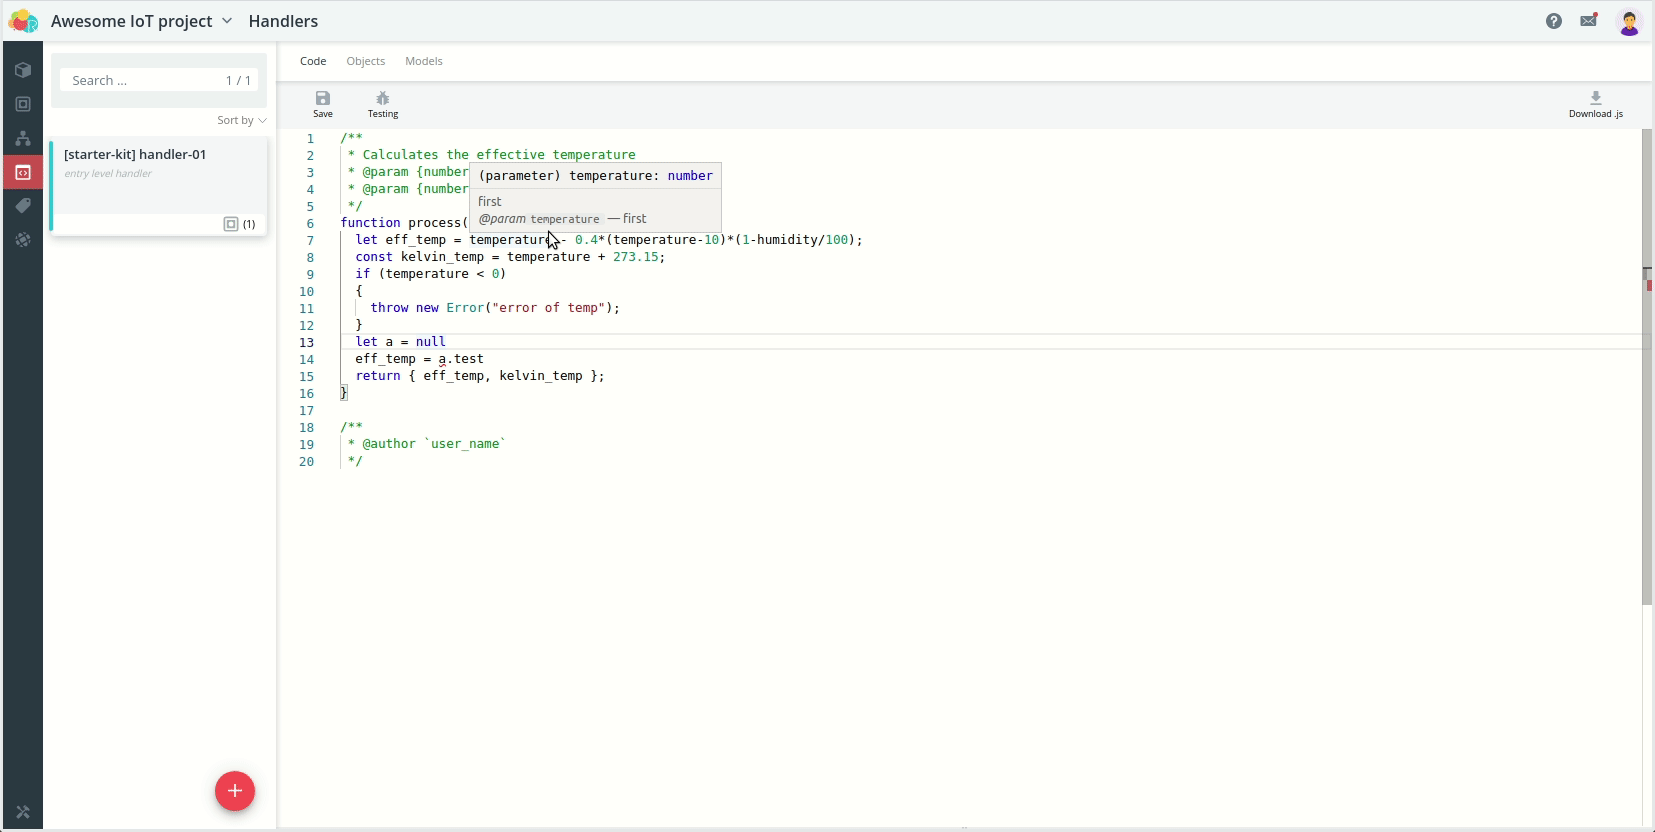Add a new handler with red plus button
1655x832 pixels.
(x=235, y=791)
